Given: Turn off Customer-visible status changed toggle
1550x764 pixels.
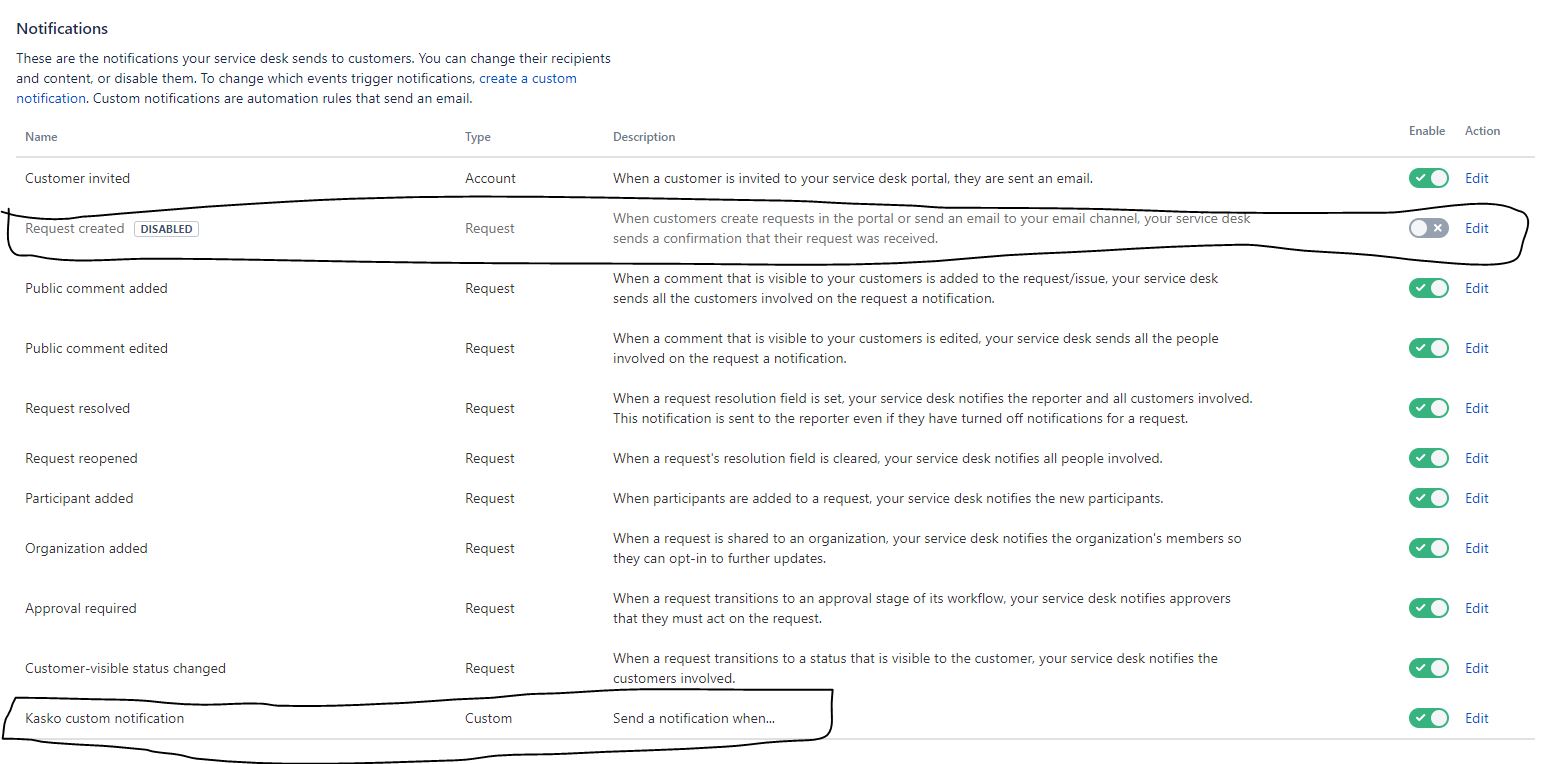Looking at the screenshot, I should (x=1428, y=668).
